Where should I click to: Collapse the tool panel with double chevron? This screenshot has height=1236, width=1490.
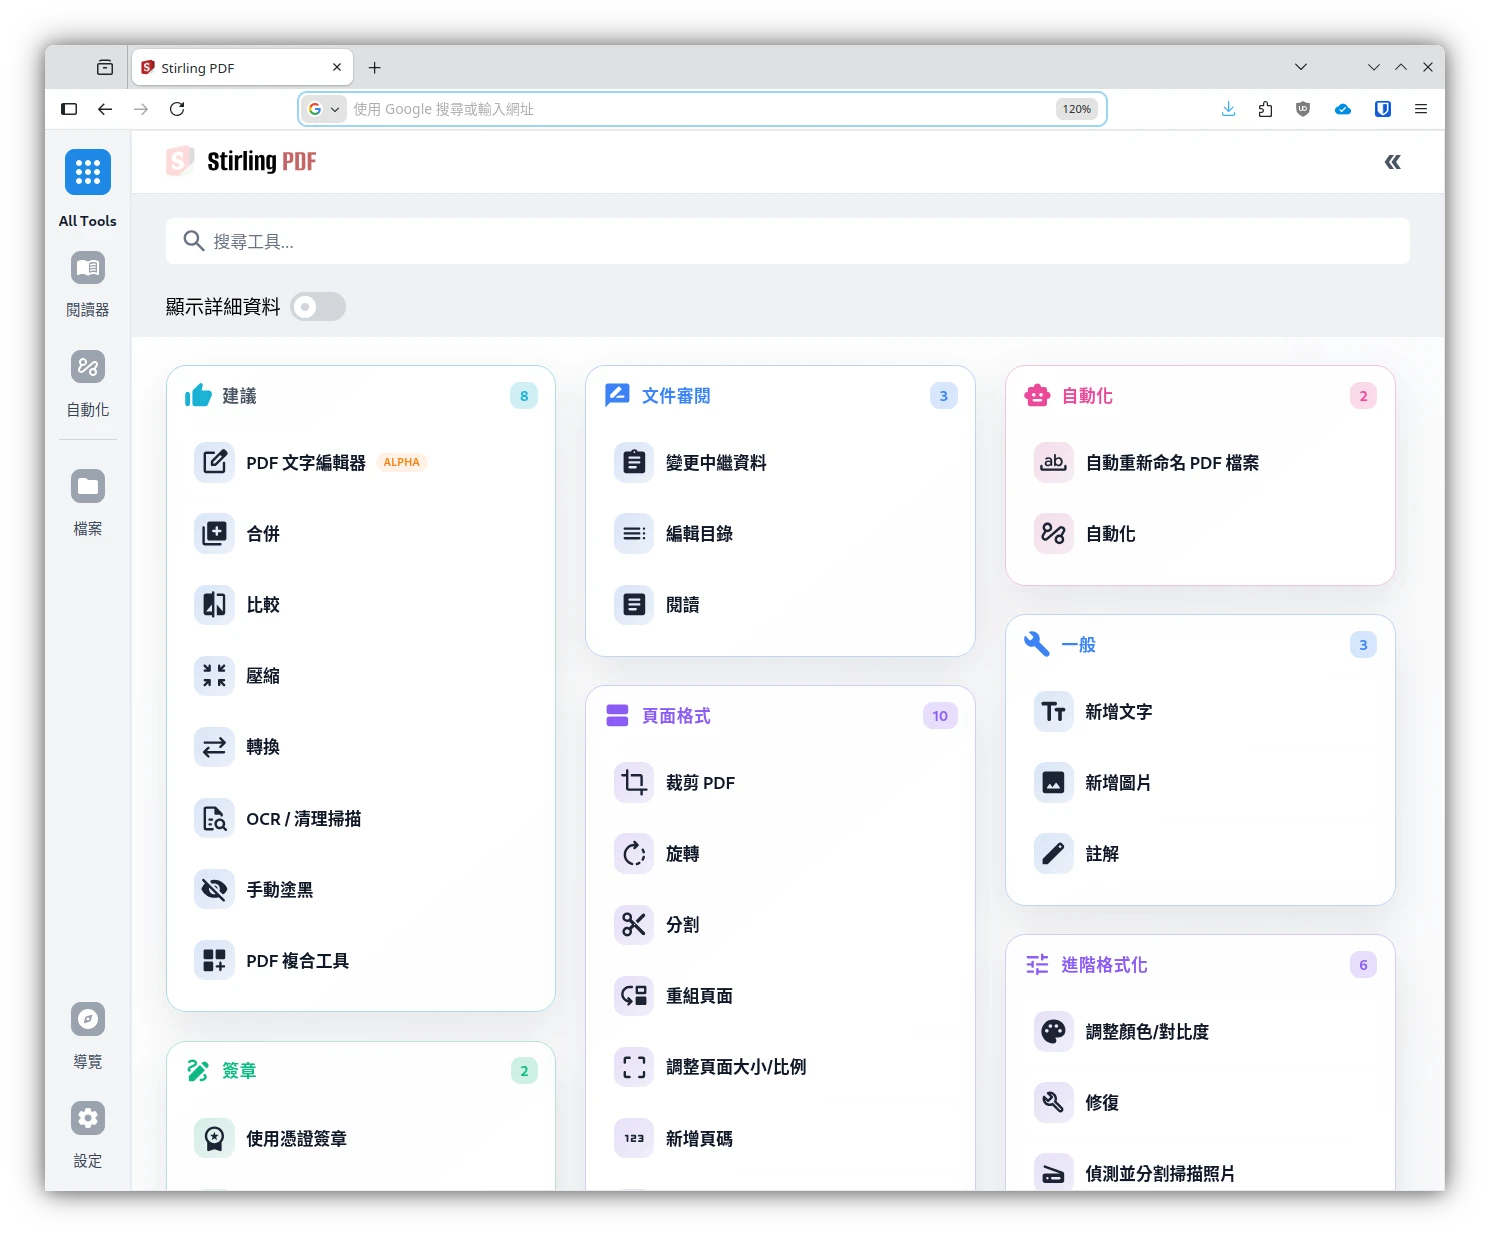tap(1392, 162)
